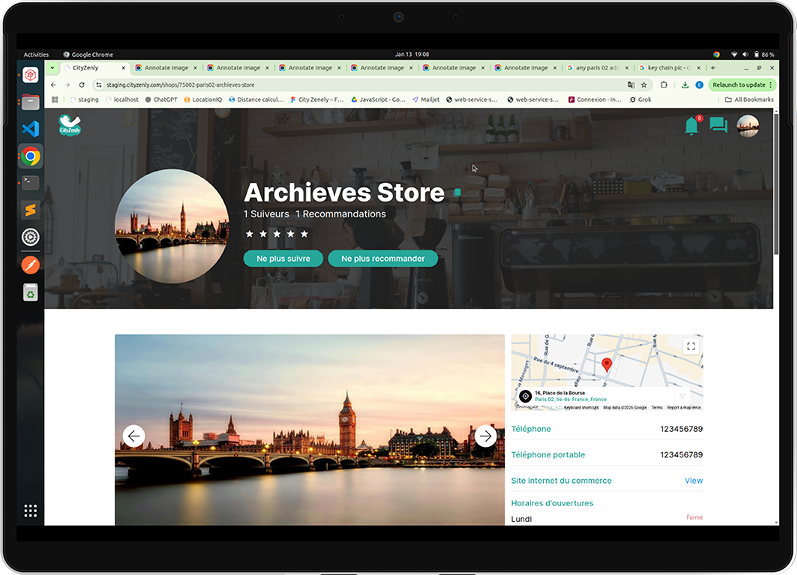Click the round store profile photo
This screenshot has height=575, width=797.
point(171,226)
